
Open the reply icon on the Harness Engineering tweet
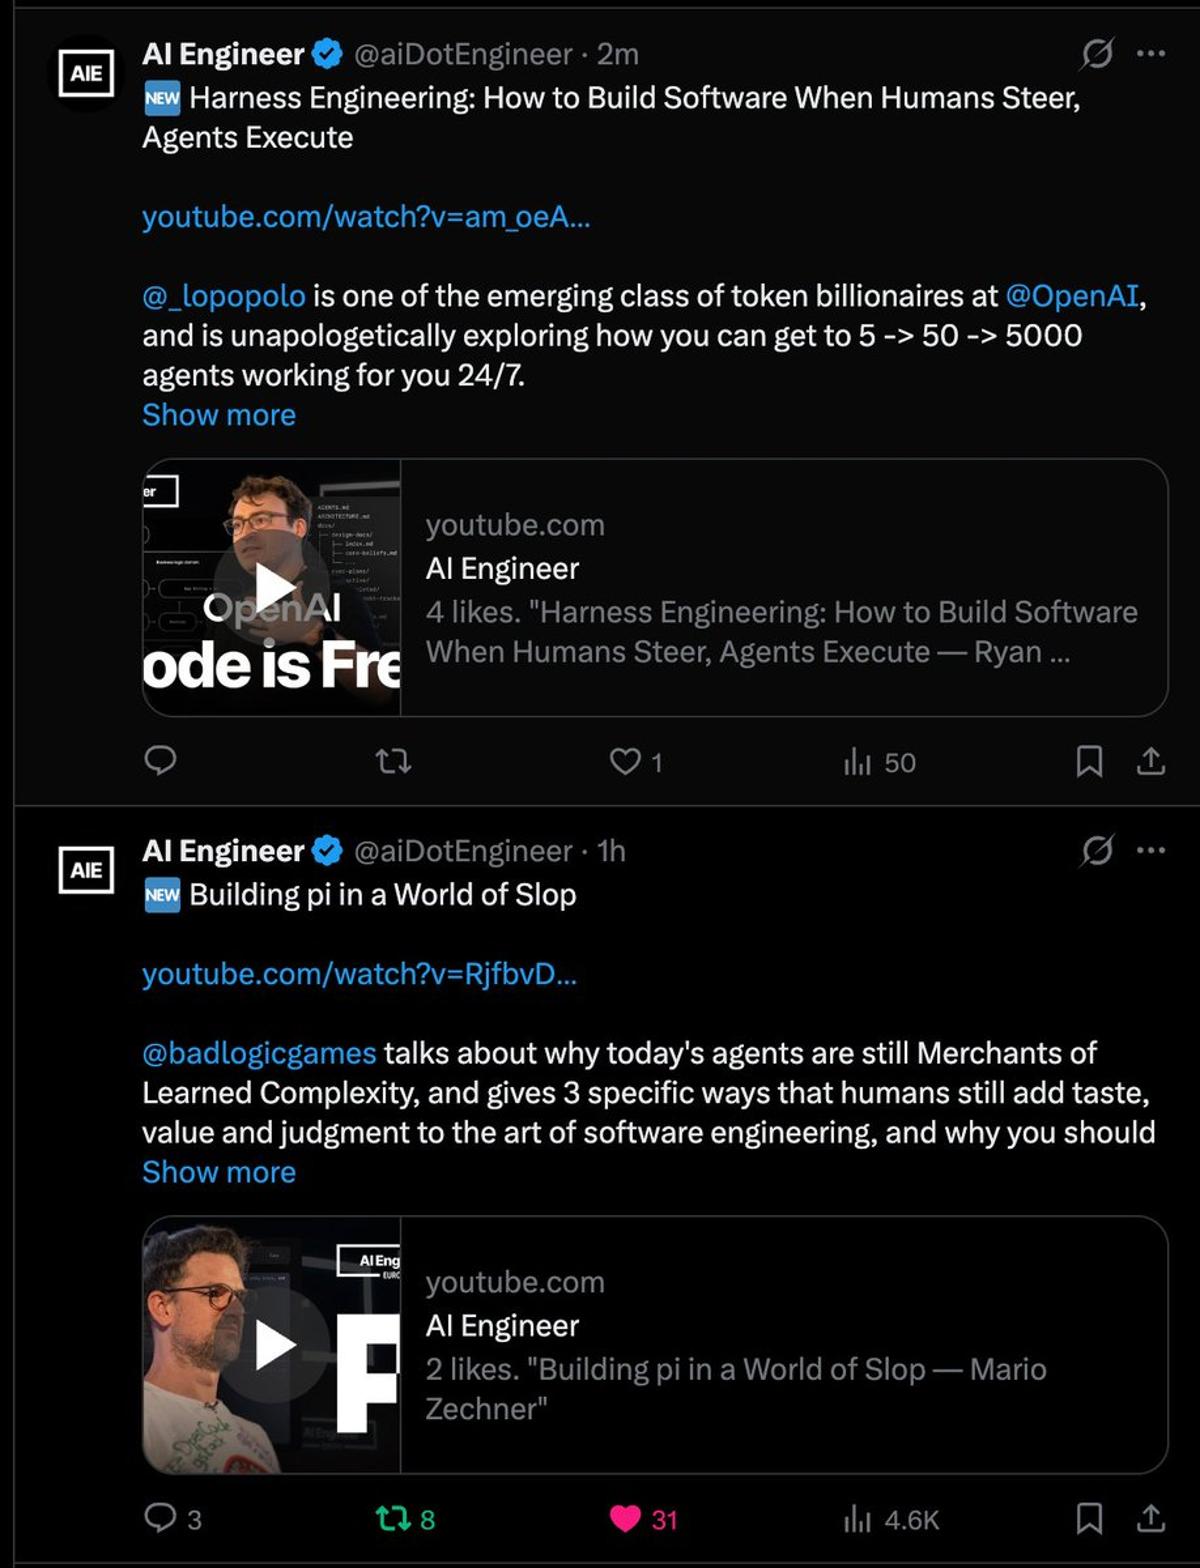[x=160, y=763]
